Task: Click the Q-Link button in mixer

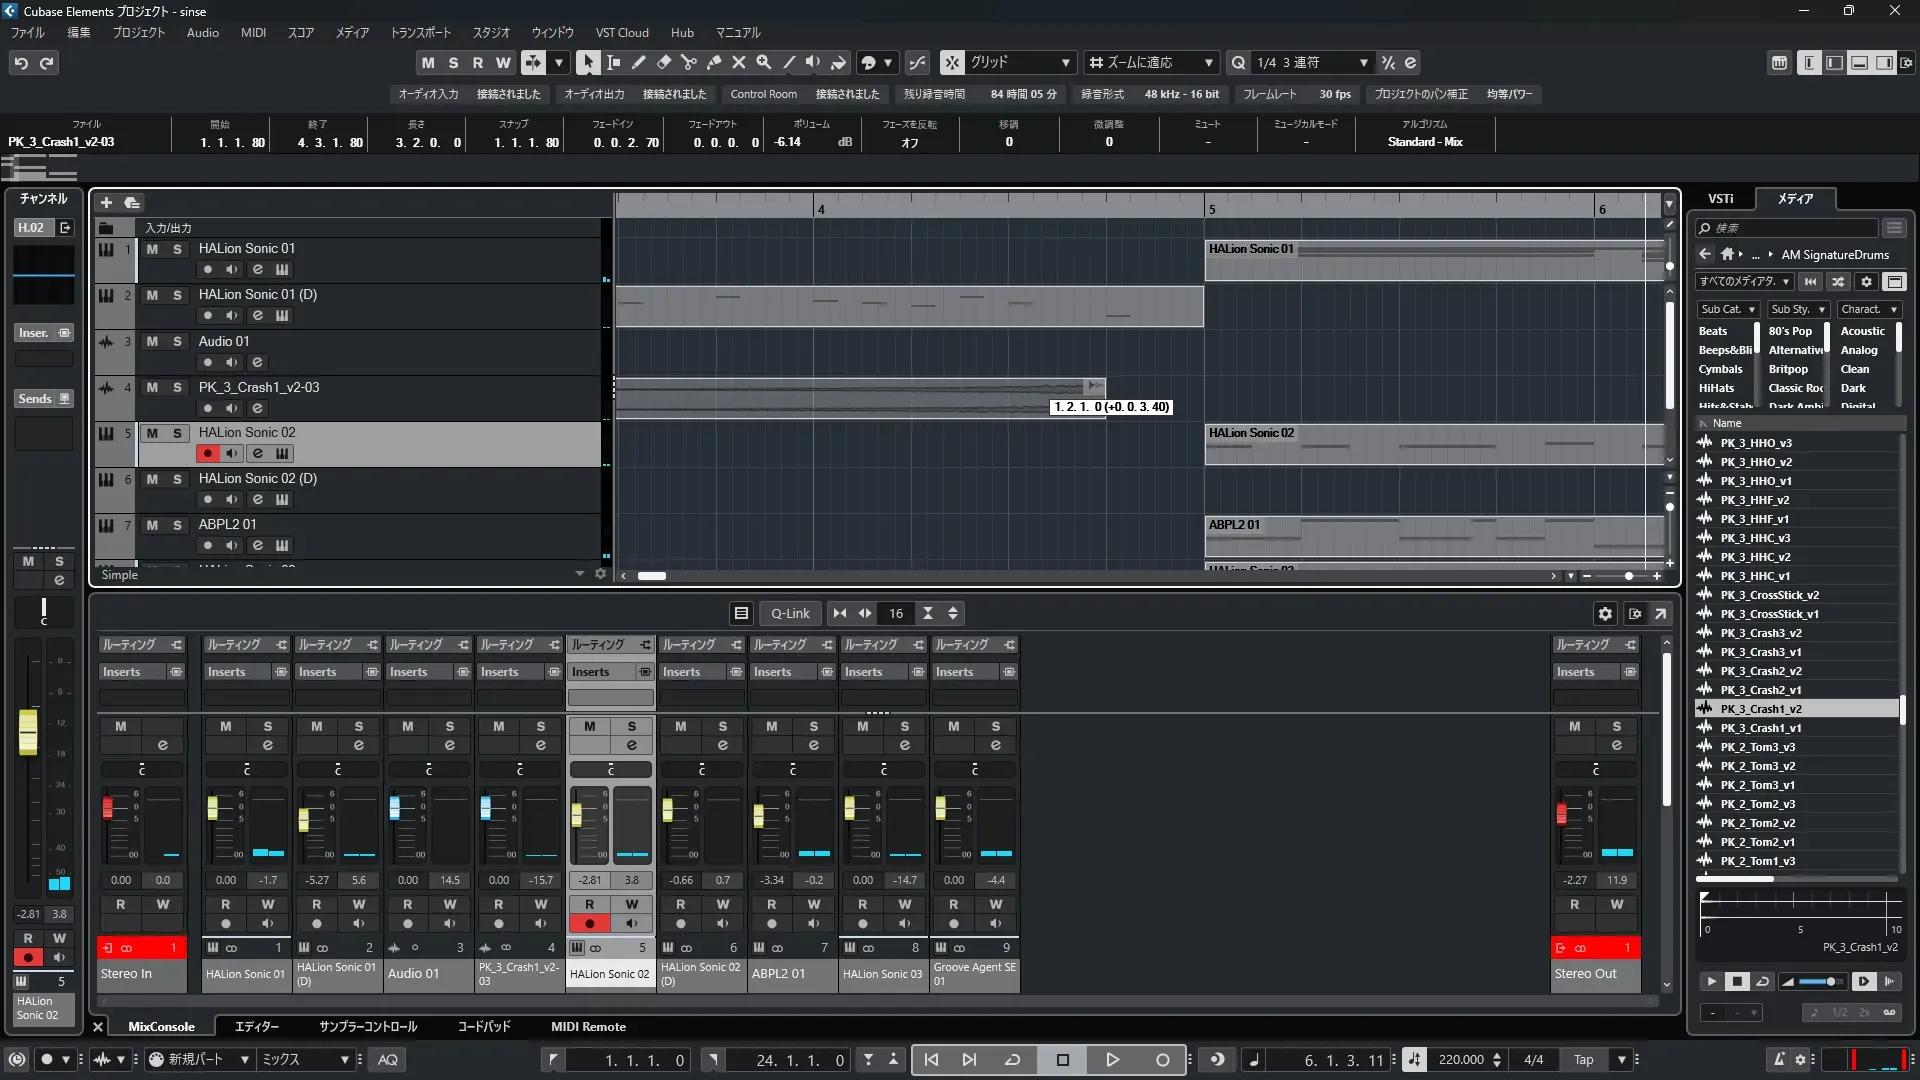Action: click(790, 614)
